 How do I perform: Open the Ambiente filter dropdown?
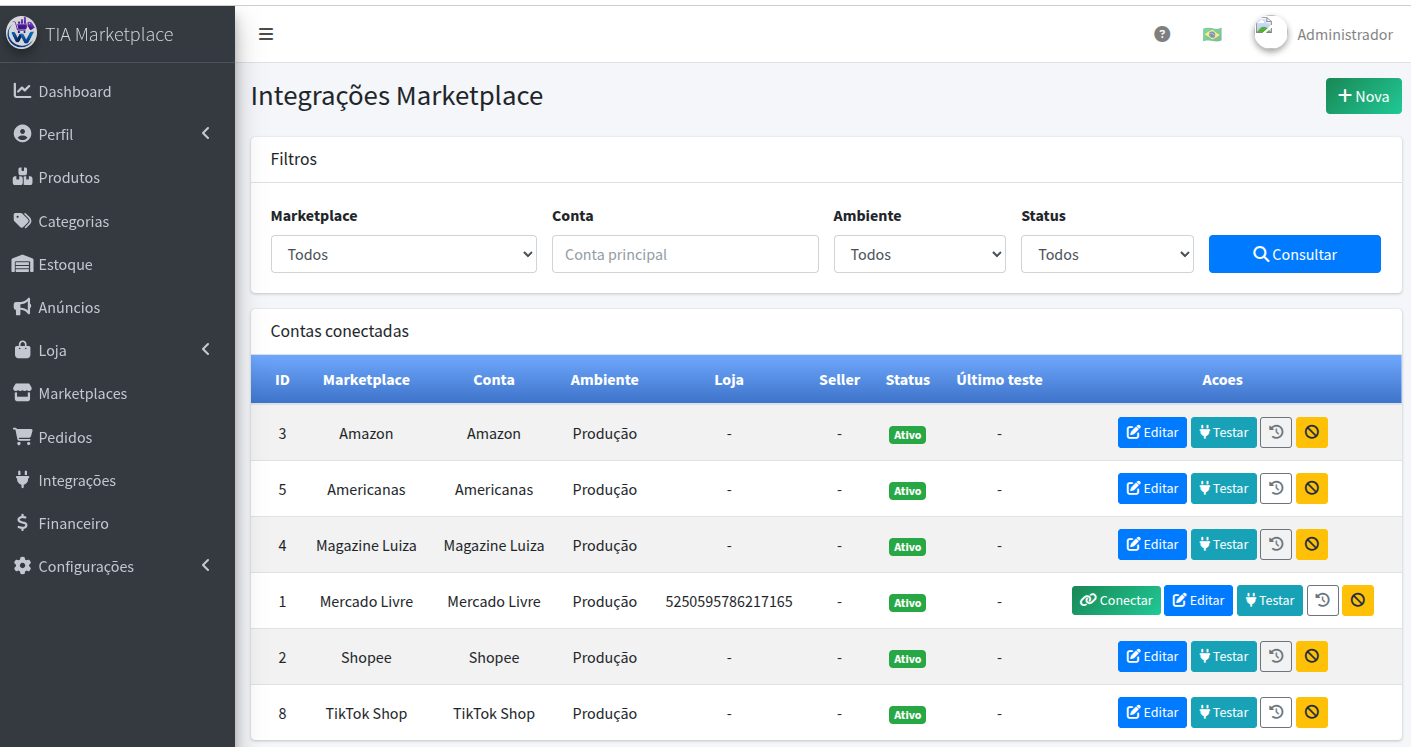[920, 254]
